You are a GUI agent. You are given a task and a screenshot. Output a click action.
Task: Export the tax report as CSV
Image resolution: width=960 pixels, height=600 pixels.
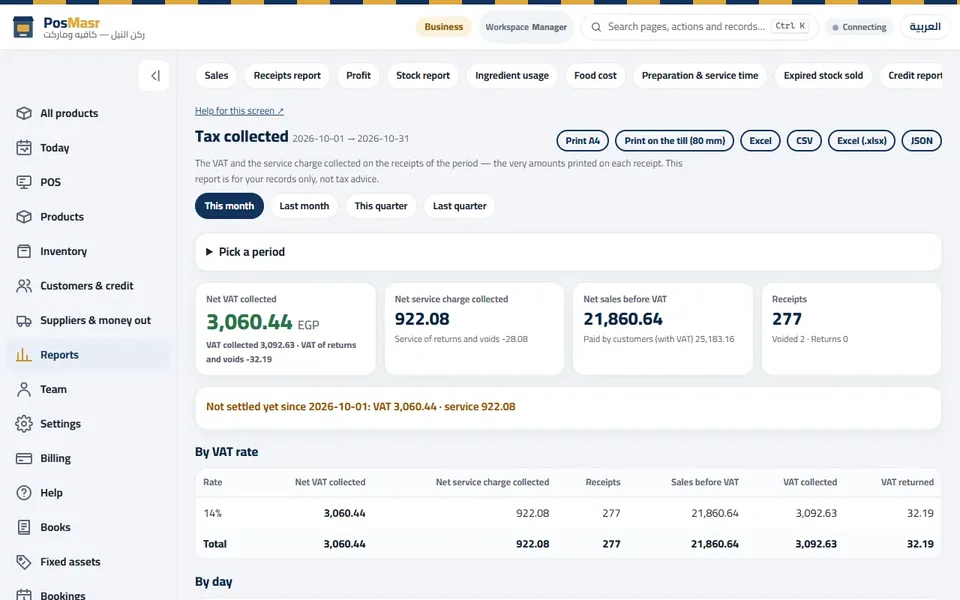pos(804,141)
